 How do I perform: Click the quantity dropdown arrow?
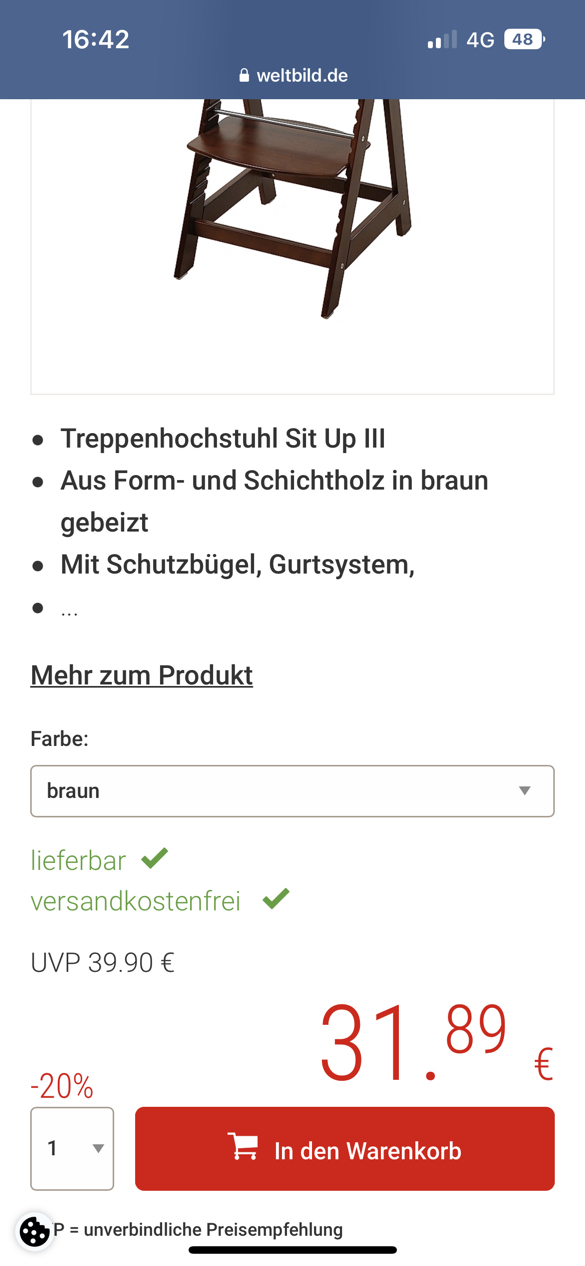pos(98,1149)
